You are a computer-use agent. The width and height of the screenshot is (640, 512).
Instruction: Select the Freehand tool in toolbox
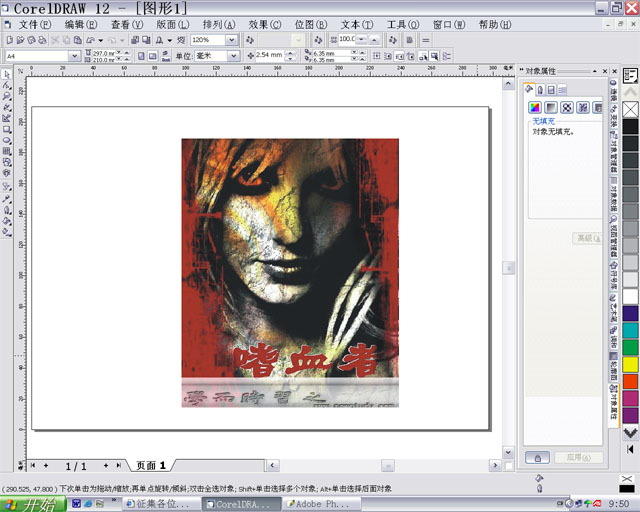coord(7,107)
